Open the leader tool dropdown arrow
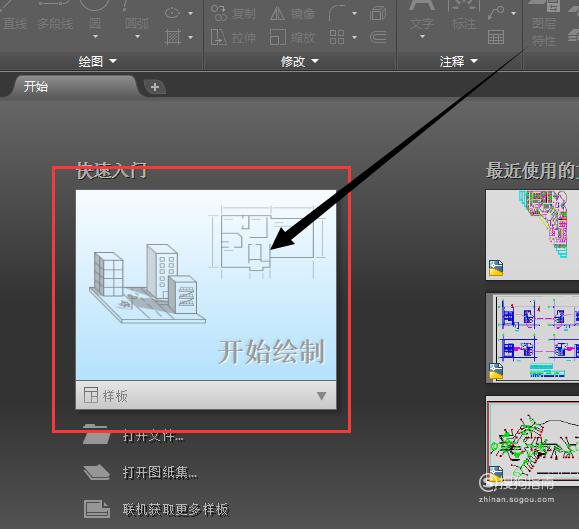This screenshot has width=579, height=529. coord(514,13)
